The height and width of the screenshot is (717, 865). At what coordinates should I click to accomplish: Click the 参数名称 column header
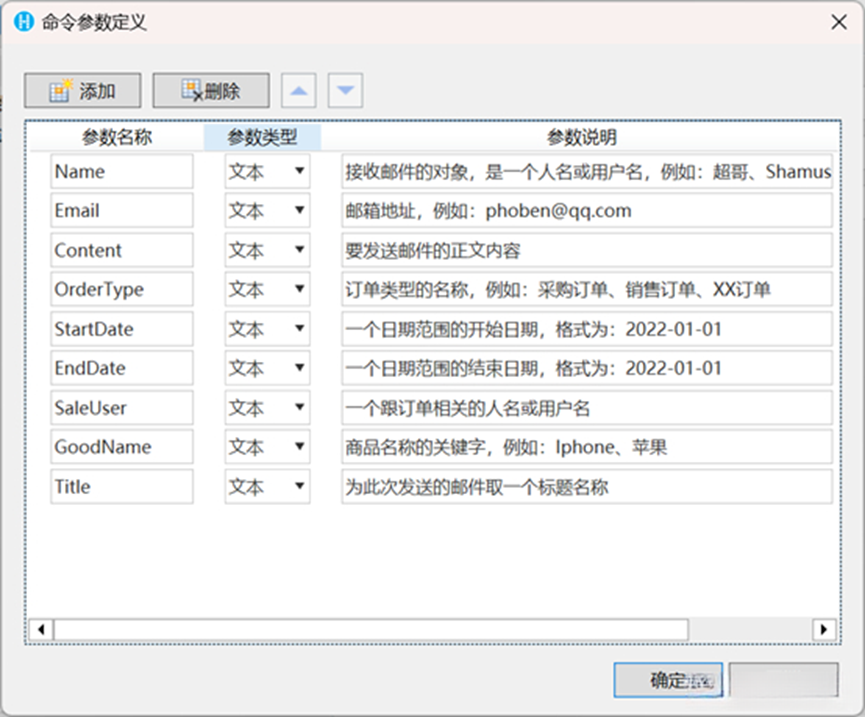117,137
